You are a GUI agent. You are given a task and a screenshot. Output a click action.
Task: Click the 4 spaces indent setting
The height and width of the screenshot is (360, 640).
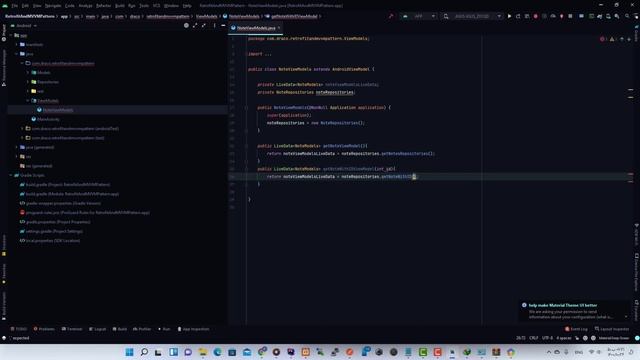(564, 338)
